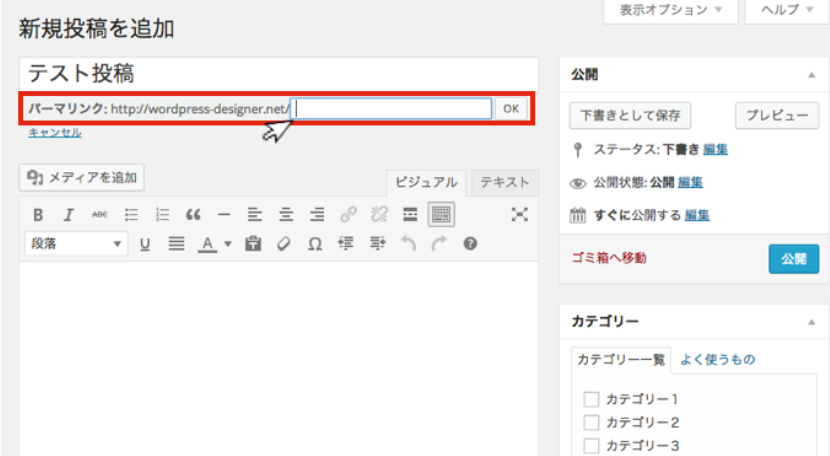
Task: Open the 段落 paragraph format dropdown
Action: pos(76,243)
